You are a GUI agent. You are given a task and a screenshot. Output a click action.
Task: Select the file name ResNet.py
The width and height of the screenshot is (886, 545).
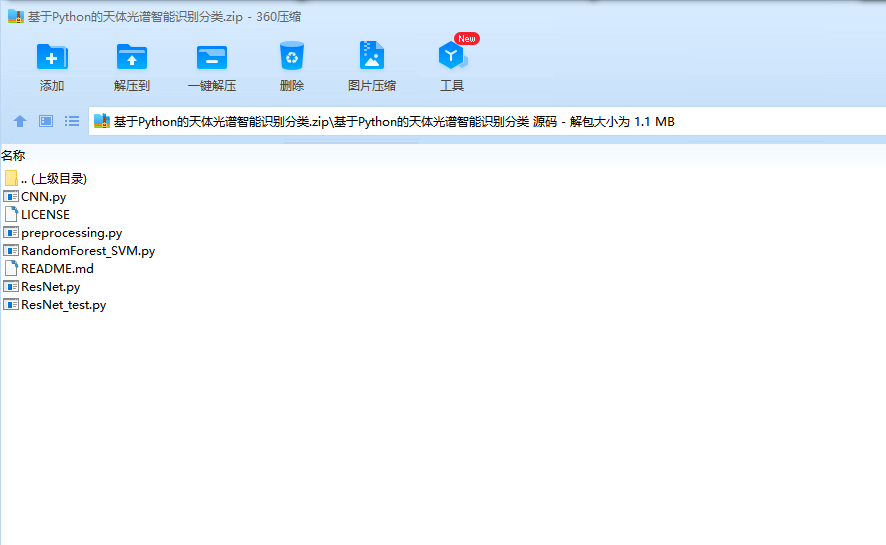click(x=50, y=287)
